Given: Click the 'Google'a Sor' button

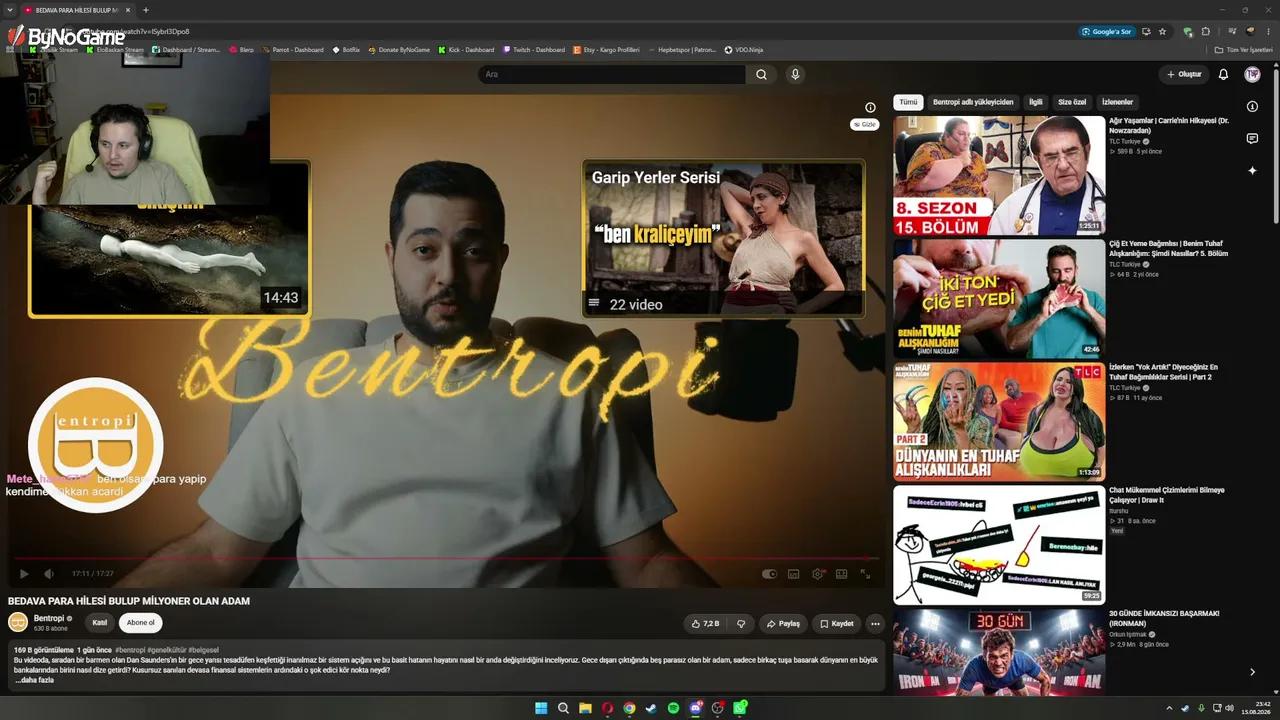Looking at the screenshot, I should click(x=1107, y=31).
